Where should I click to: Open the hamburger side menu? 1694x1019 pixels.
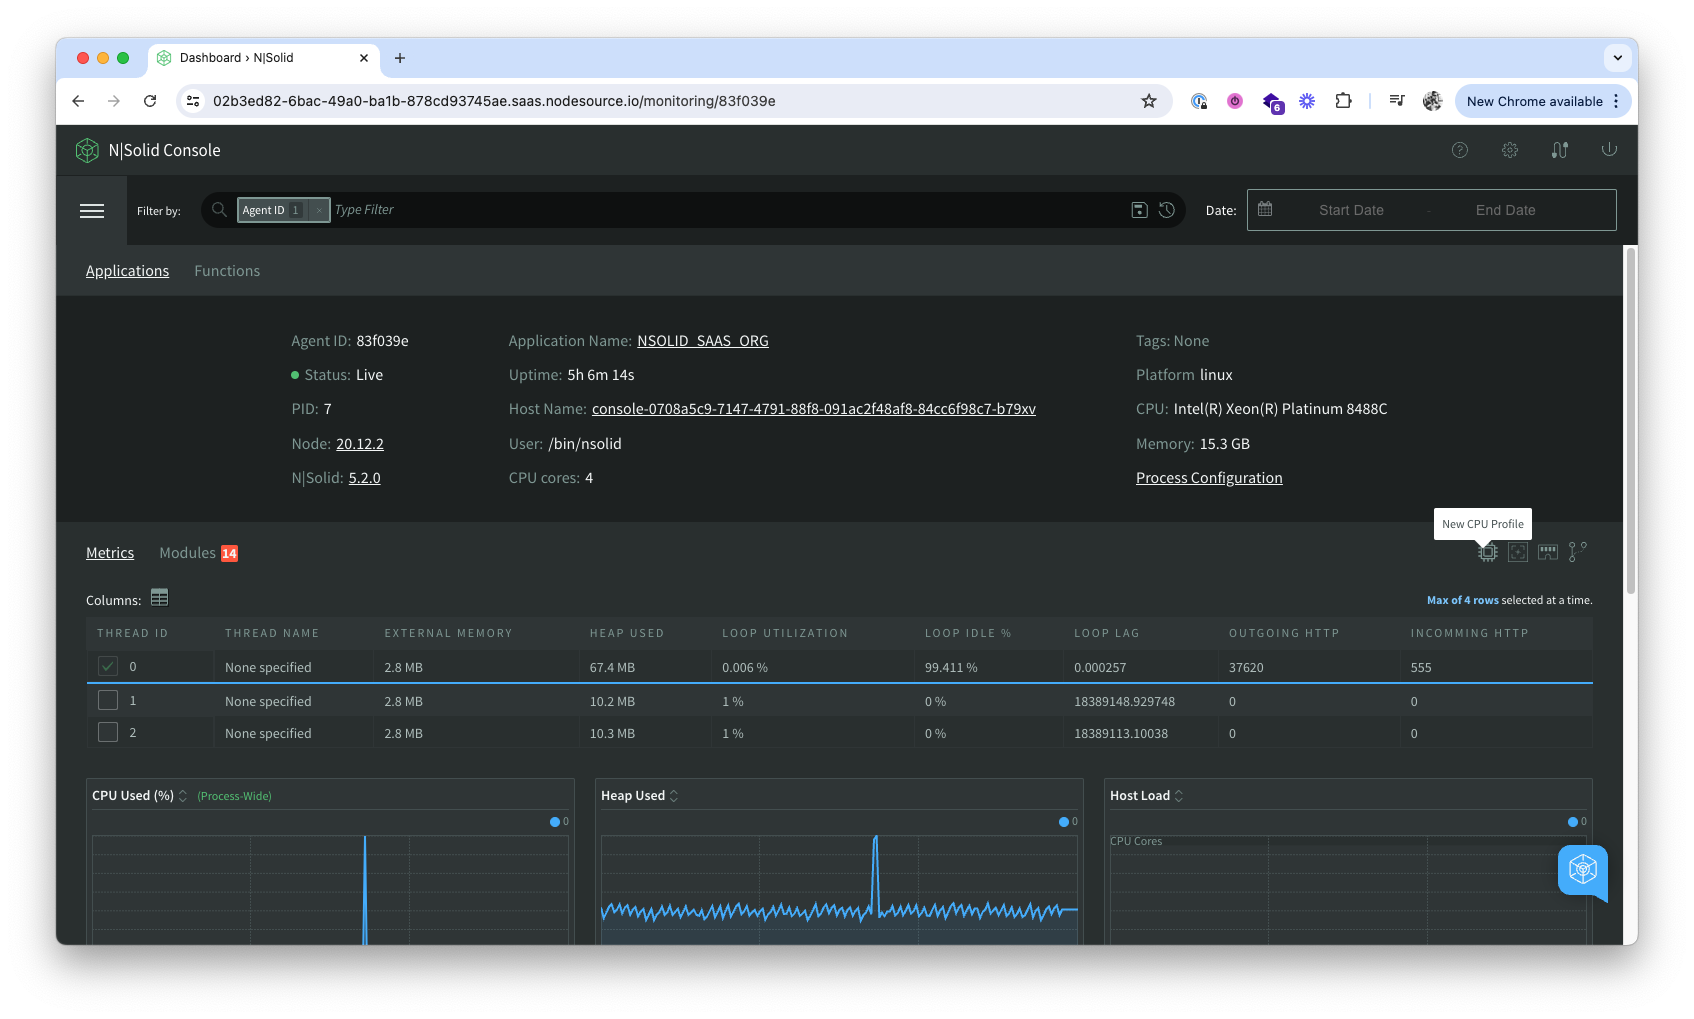[92, 211]
